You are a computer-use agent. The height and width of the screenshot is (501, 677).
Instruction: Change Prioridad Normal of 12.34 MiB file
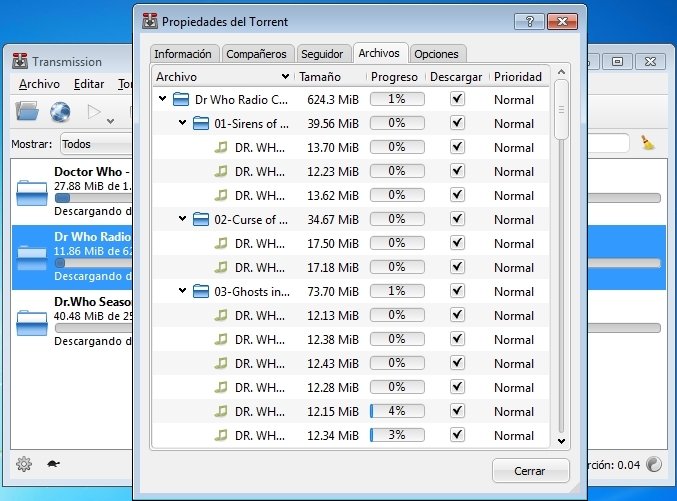514,435
